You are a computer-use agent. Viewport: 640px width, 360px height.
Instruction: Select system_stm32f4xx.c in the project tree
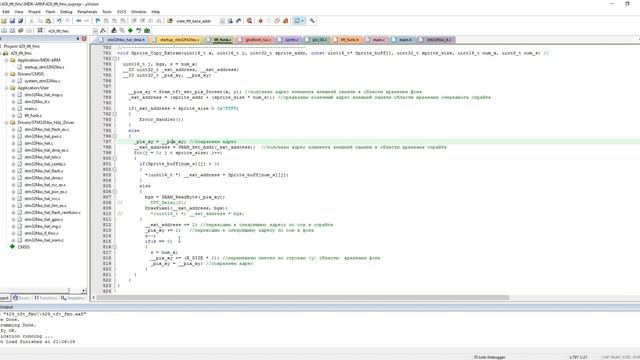tap(42, 81)
